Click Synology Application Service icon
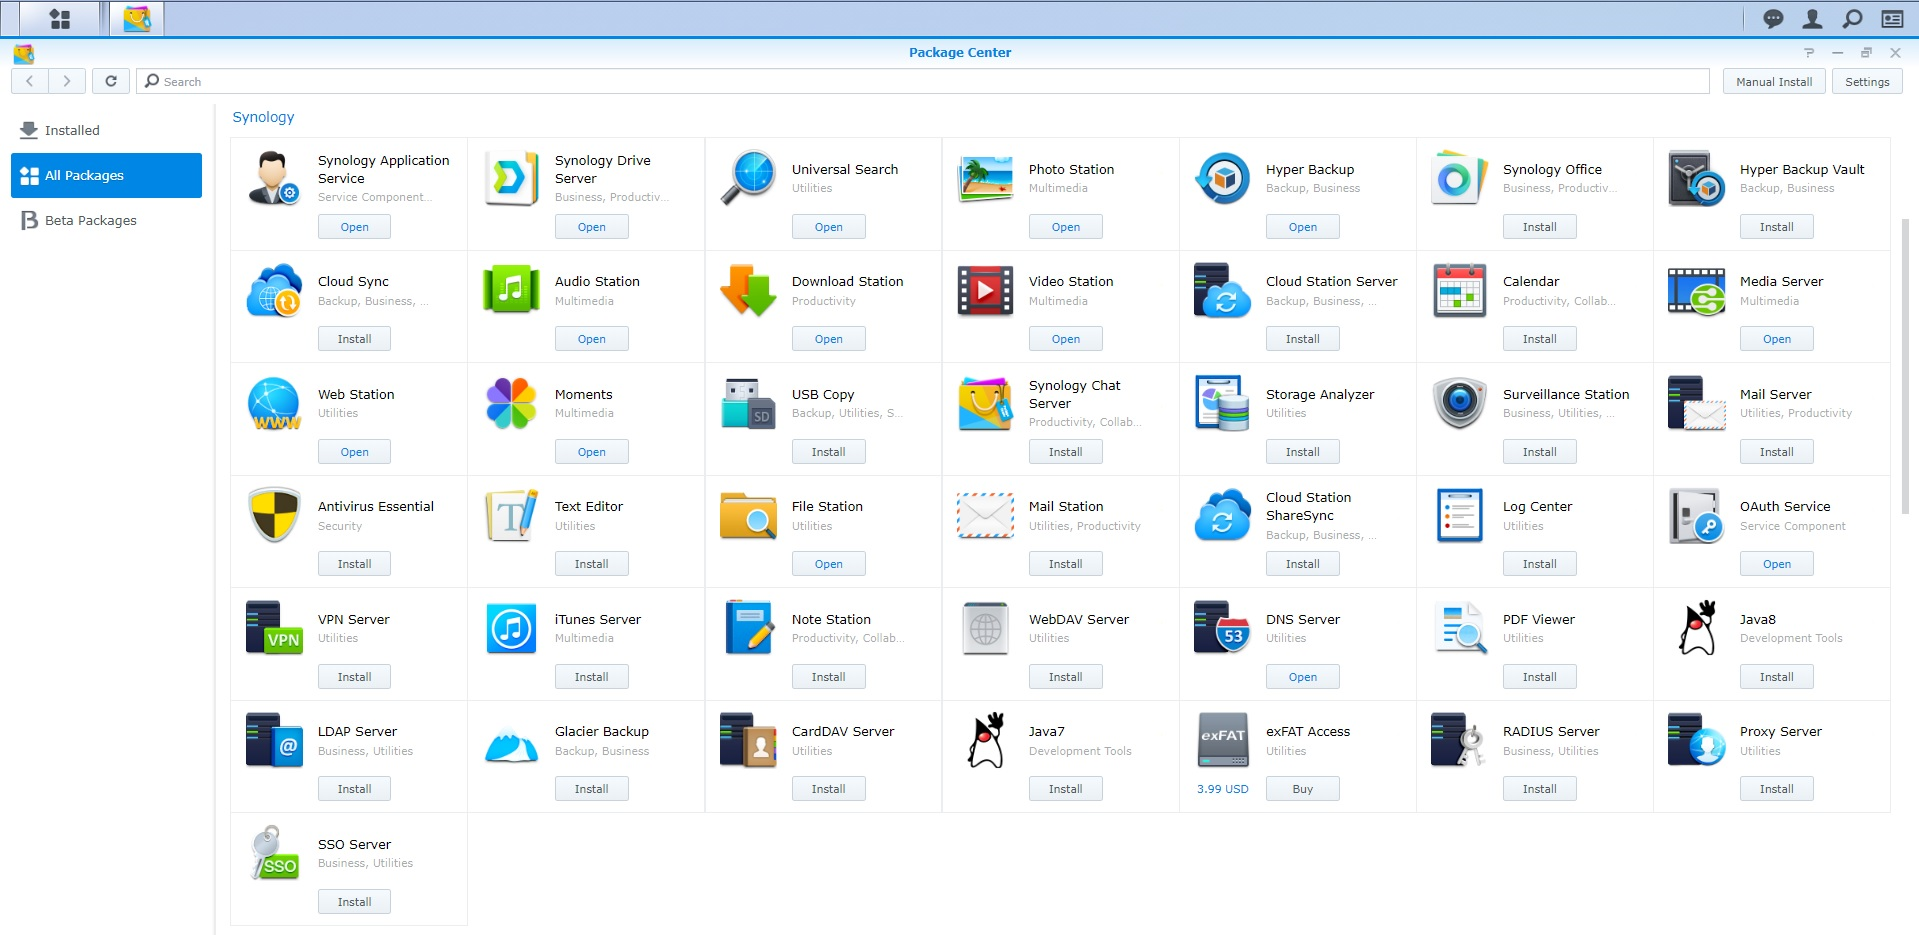Image resolution: width=1919 pixels, height=935 pixels. click(x=273, y=178)
